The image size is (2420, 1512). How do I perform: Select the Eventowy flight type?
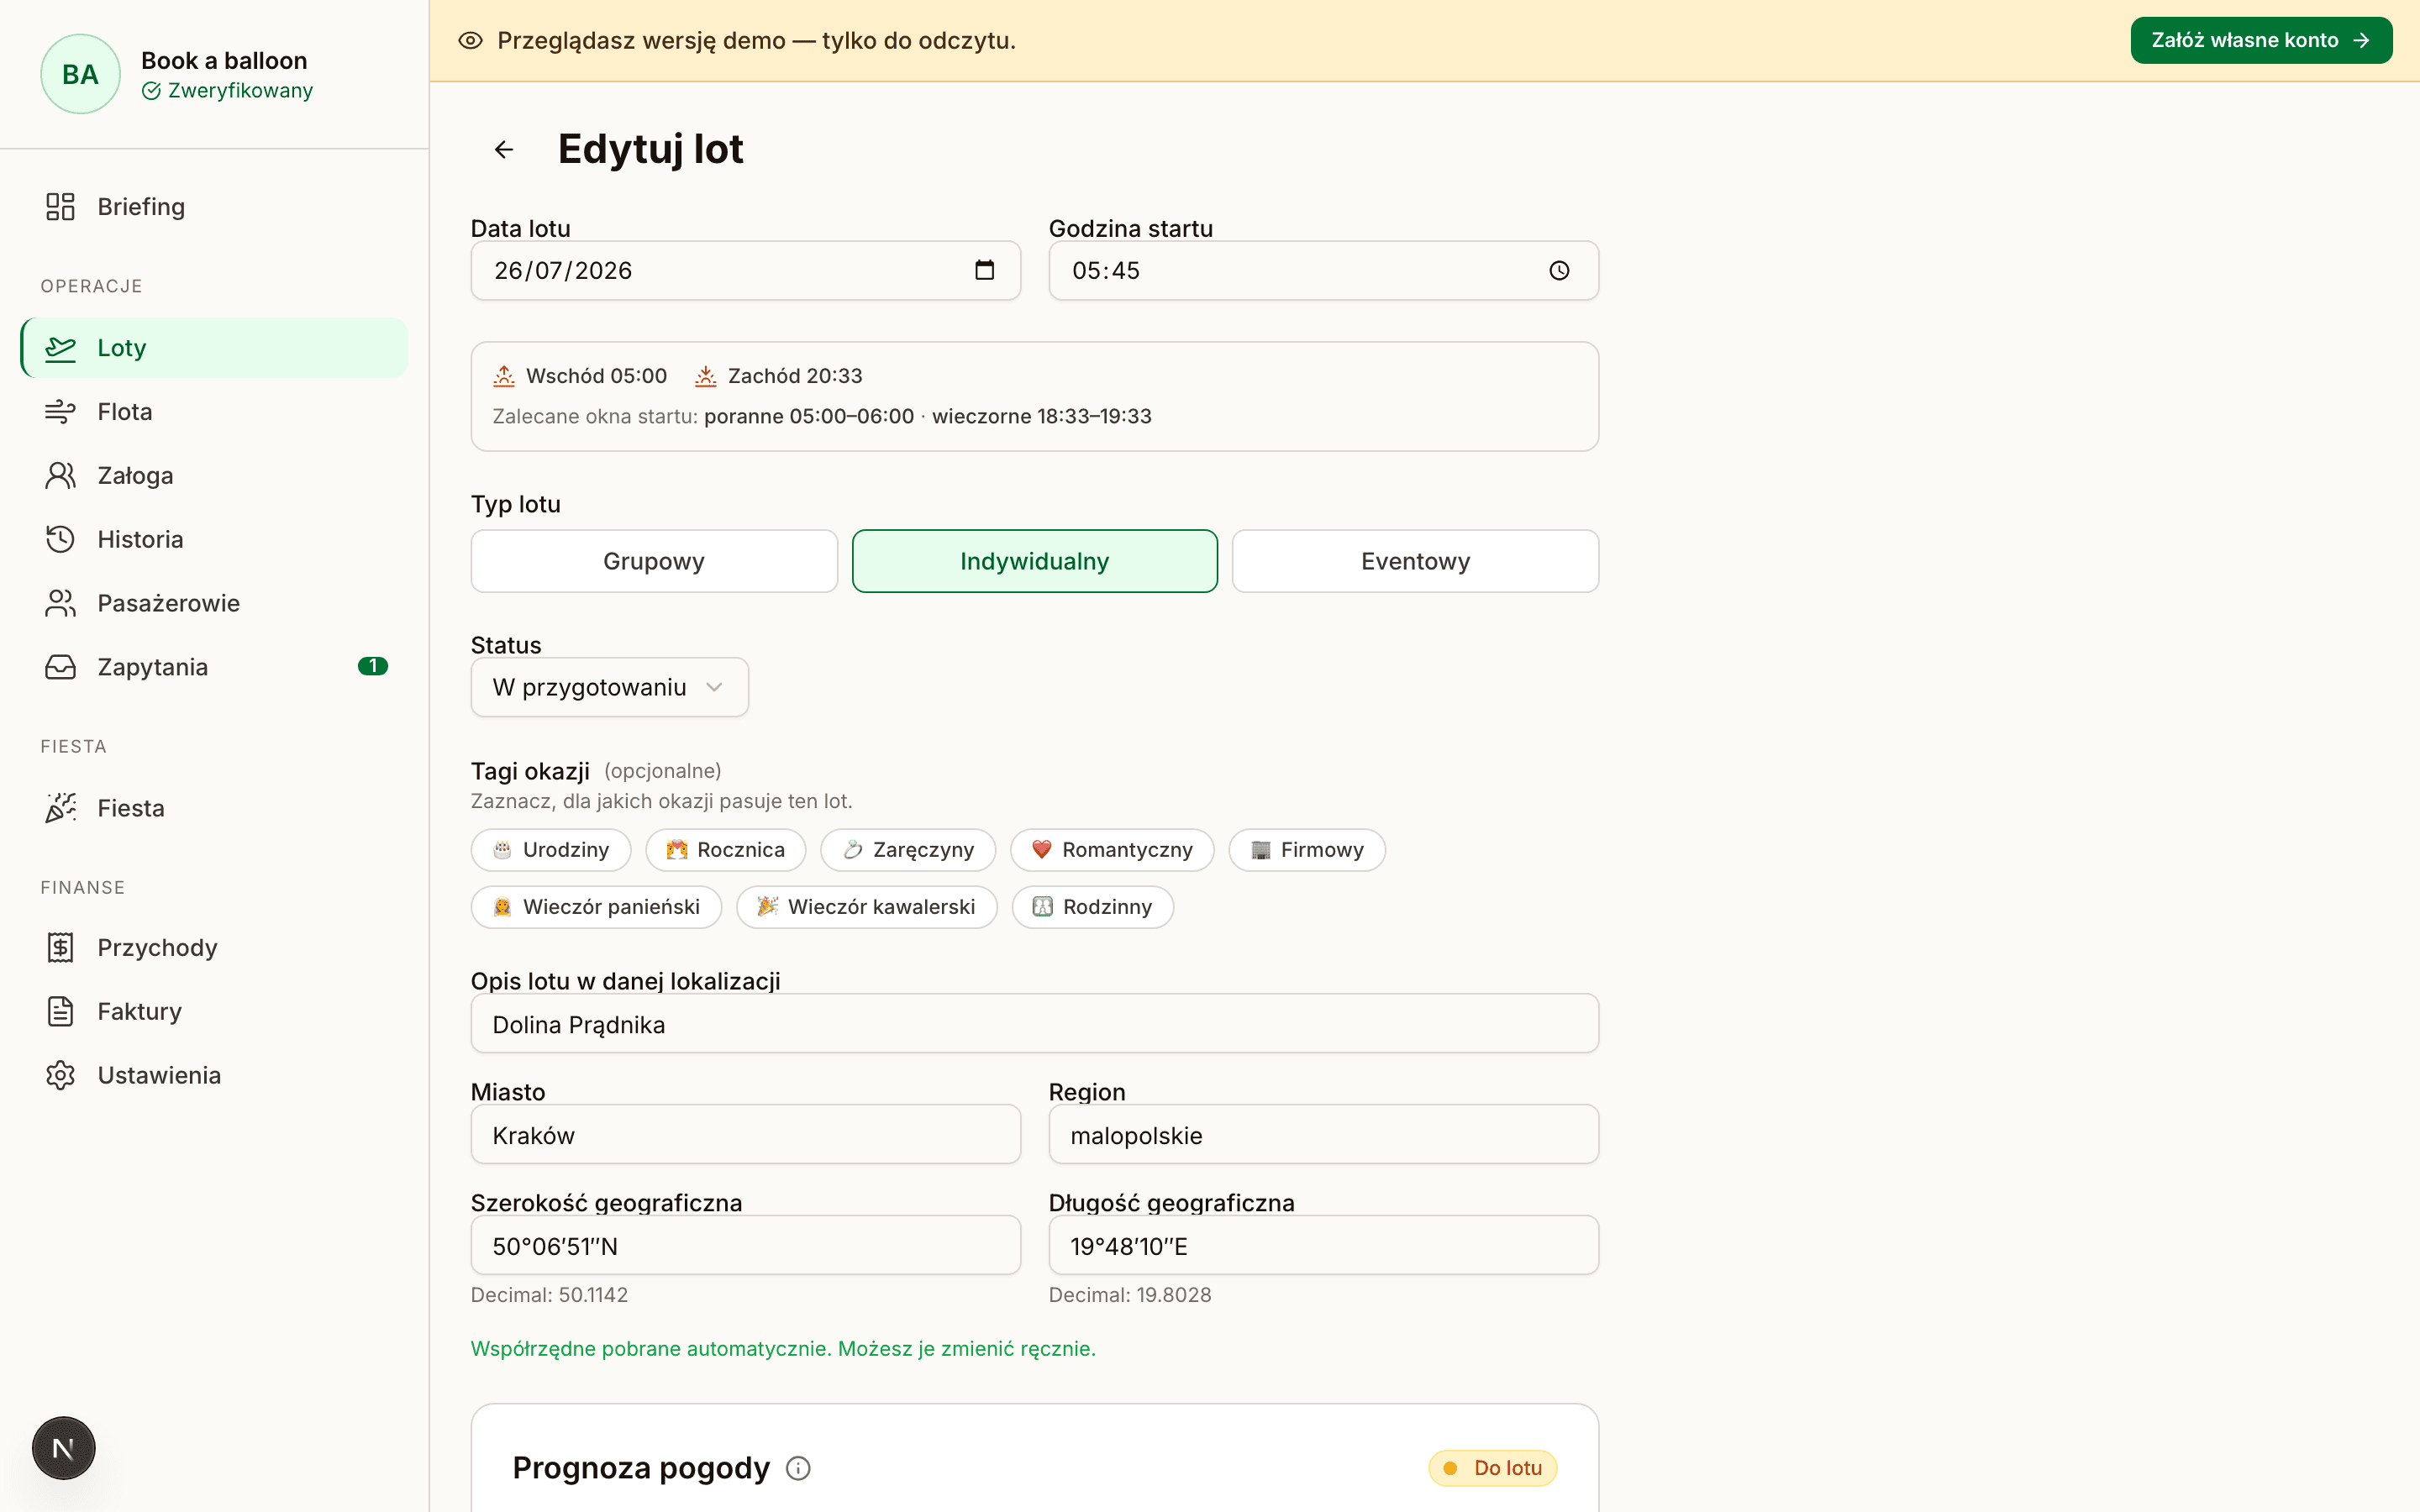tap(1415, 561)
